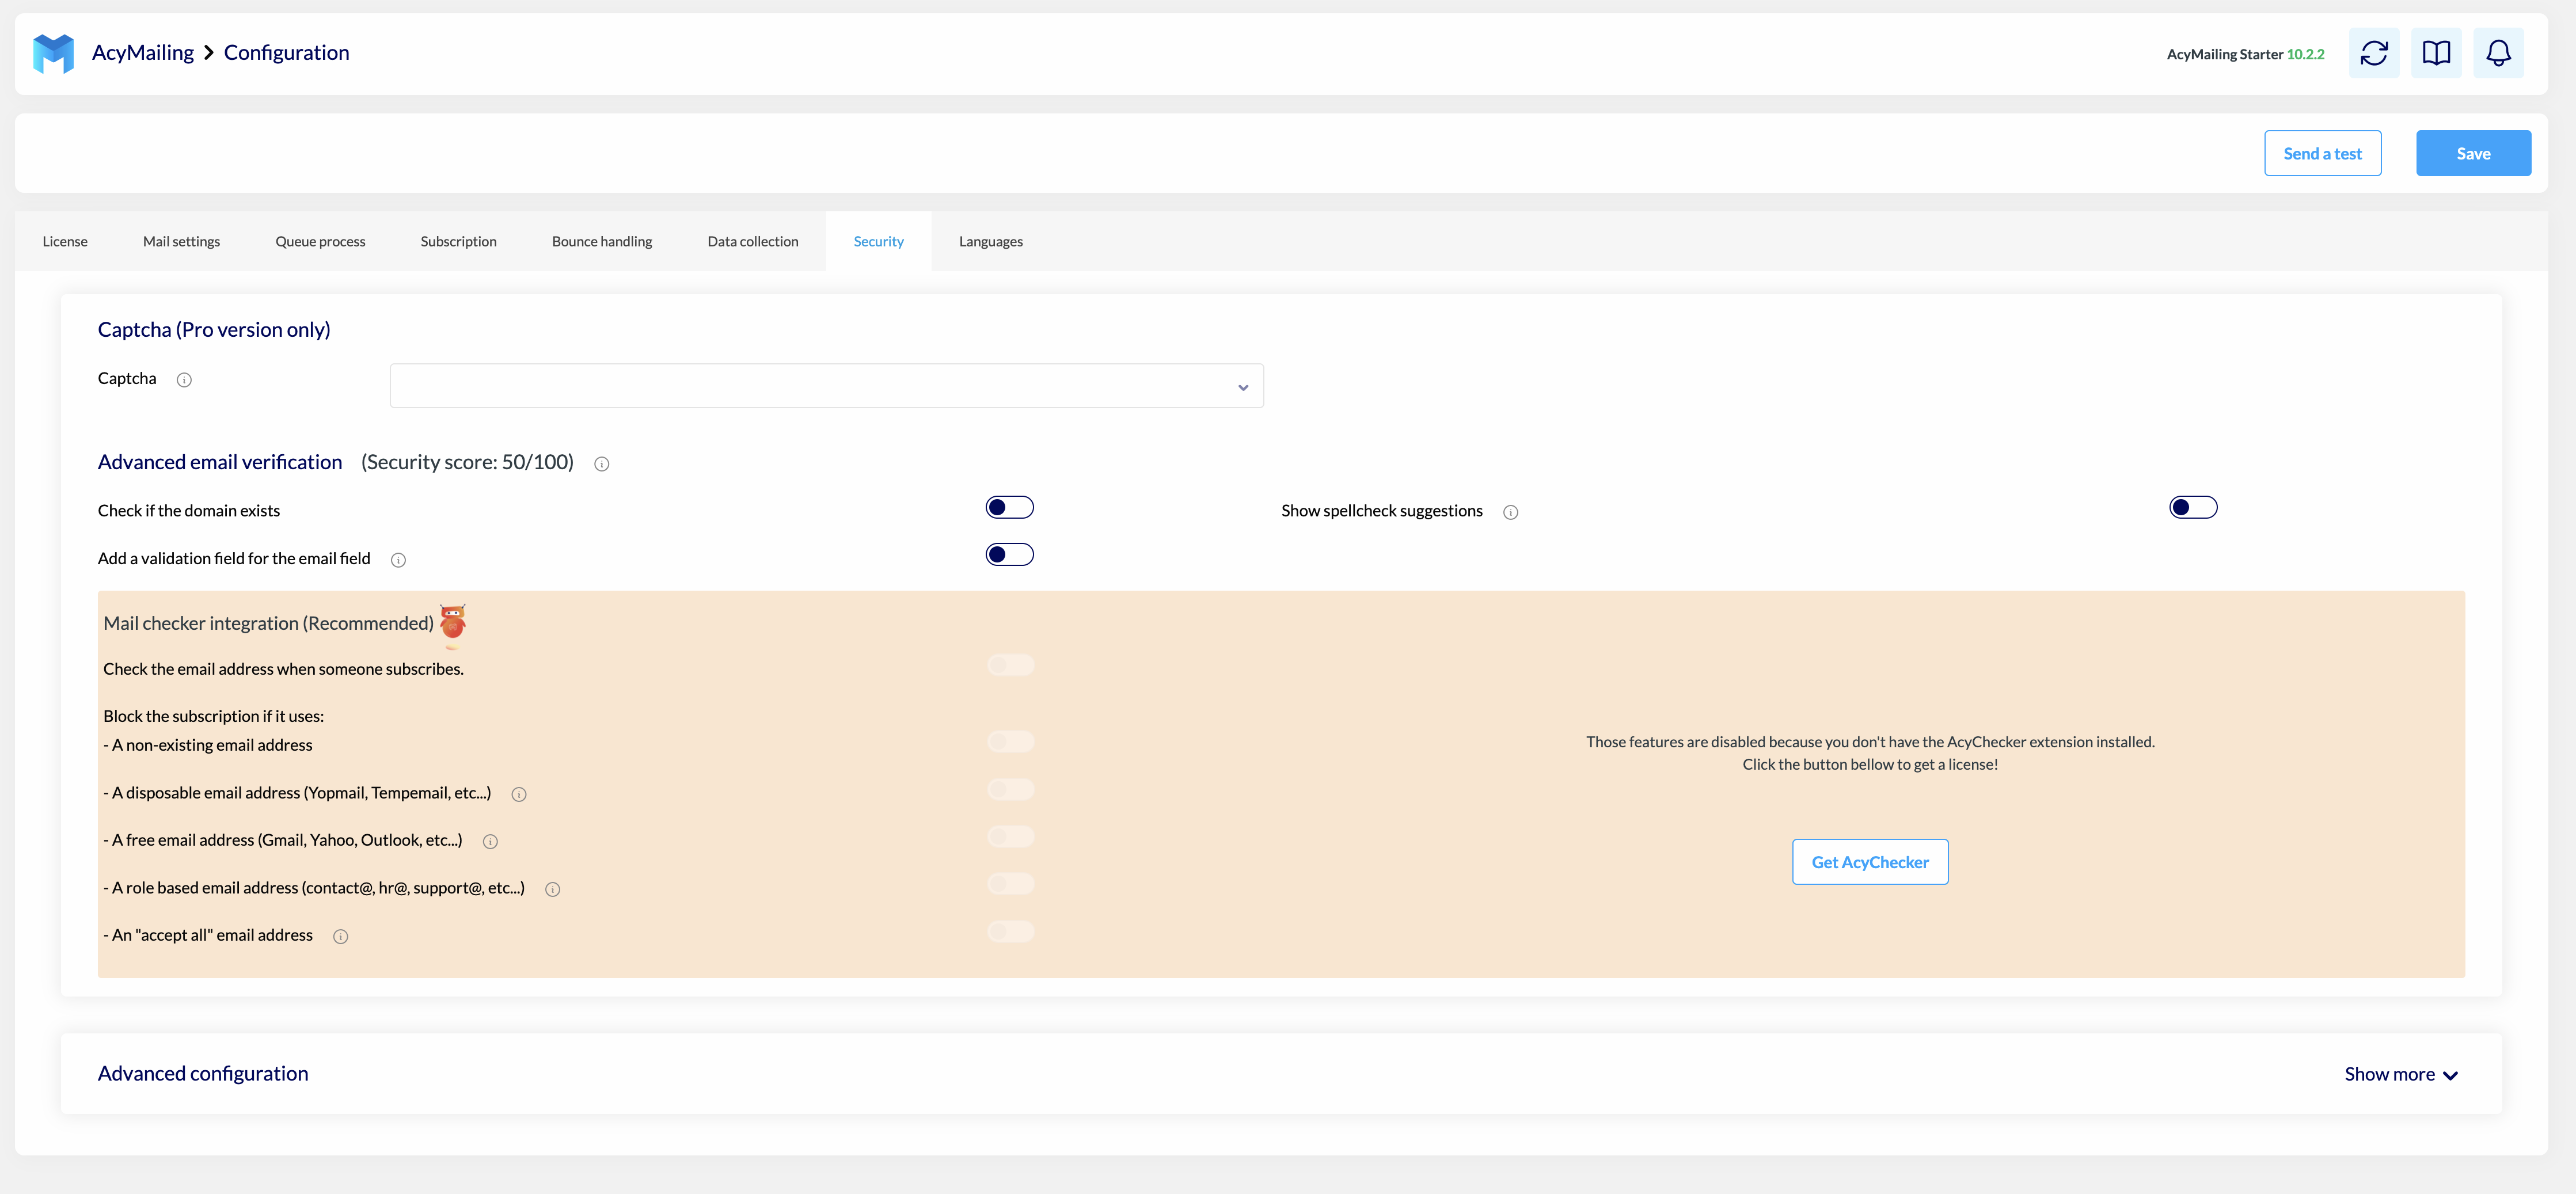Toggle Show spellcheck suggestions switch
The width and height of the screenshot is (2576, 1194).
point(2193,507)
